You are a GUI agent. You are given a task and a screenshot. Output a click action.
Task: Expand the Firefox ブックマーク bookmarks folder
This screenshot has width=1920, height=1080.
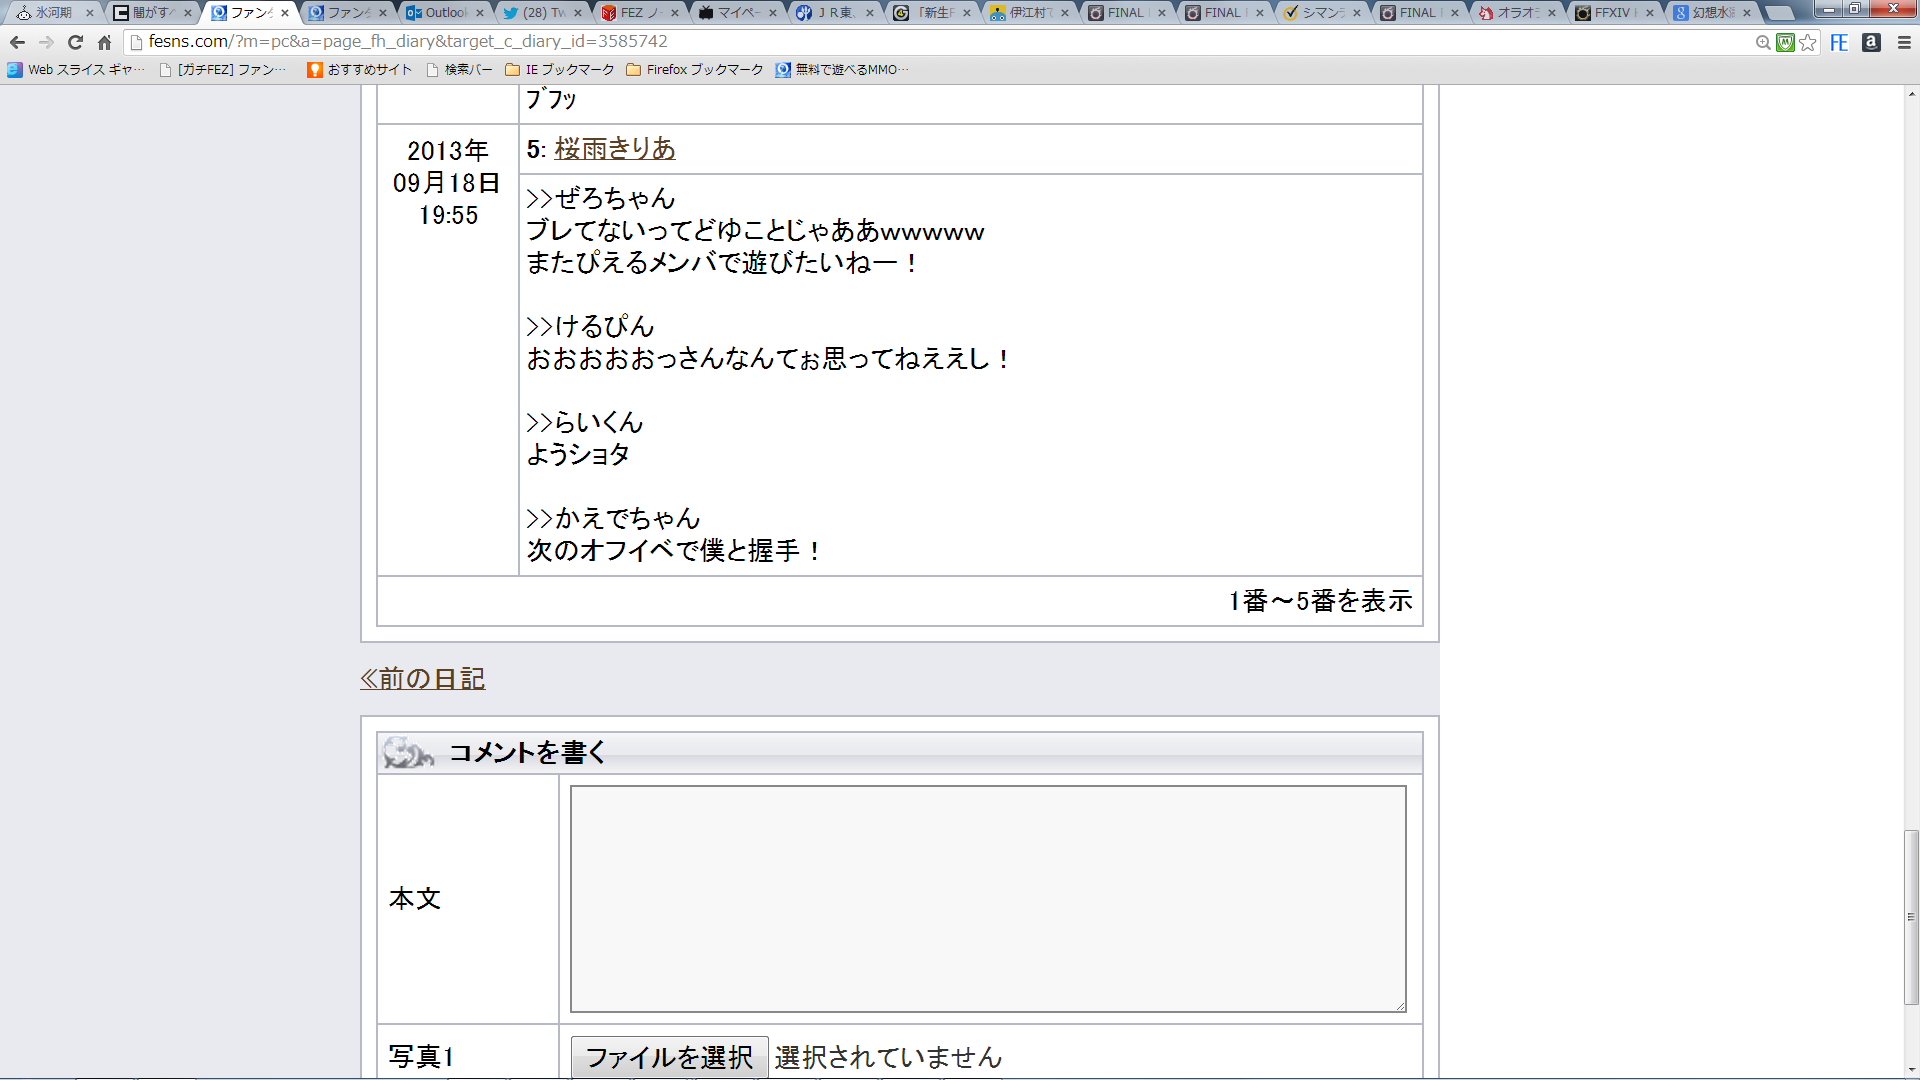tap(694, 70)
